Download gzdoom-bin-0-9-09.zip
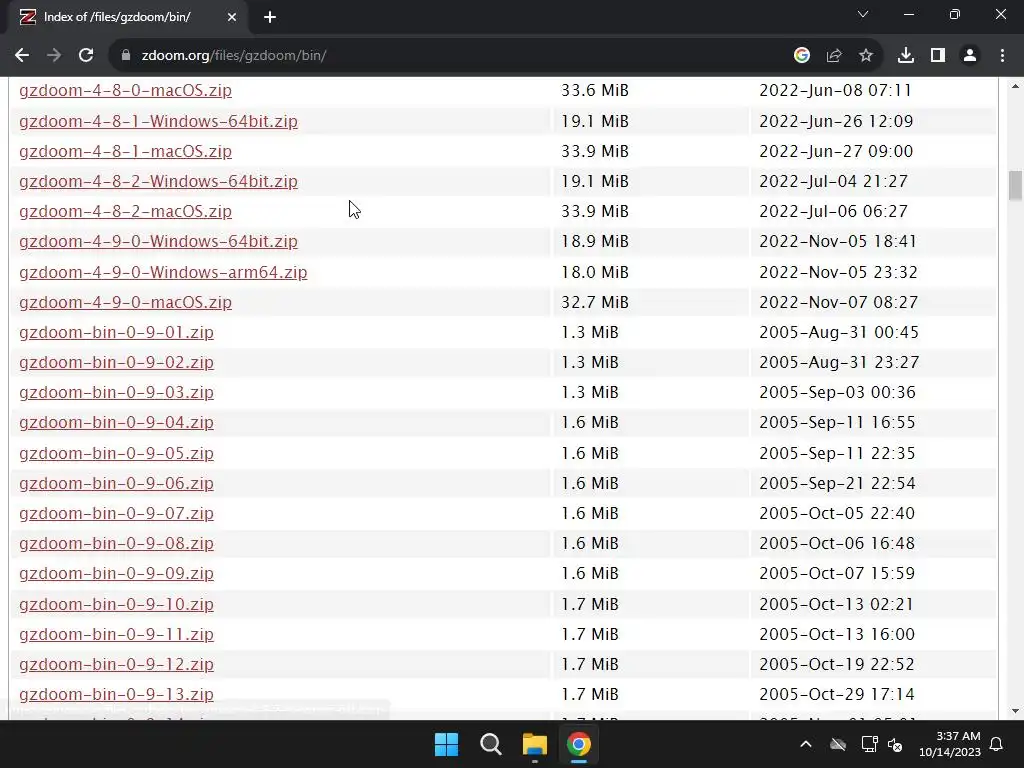1024x768 pixels. pyautogui.click(x=116, y=573)
